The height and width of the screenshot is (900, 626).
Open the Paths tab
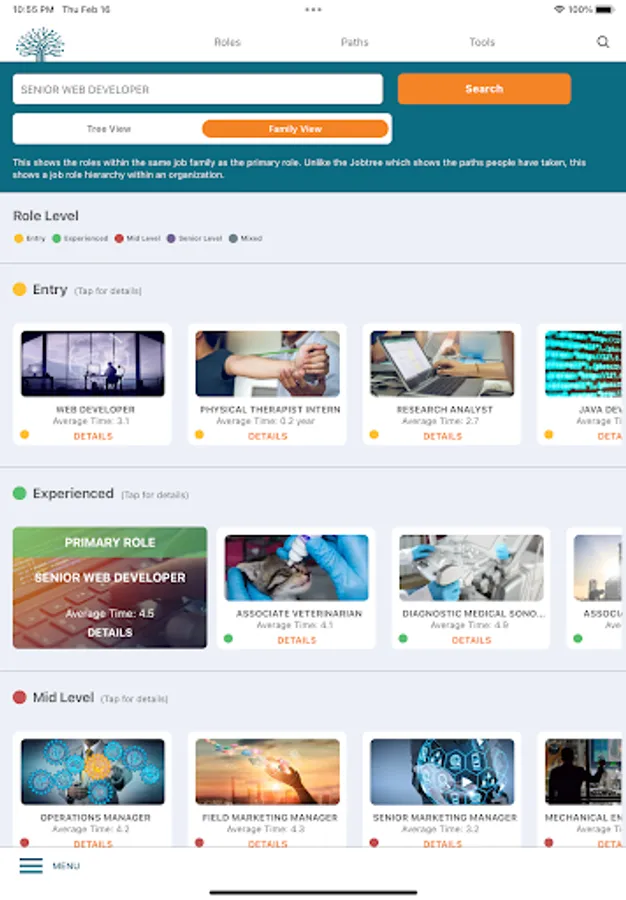pos(354,42)
